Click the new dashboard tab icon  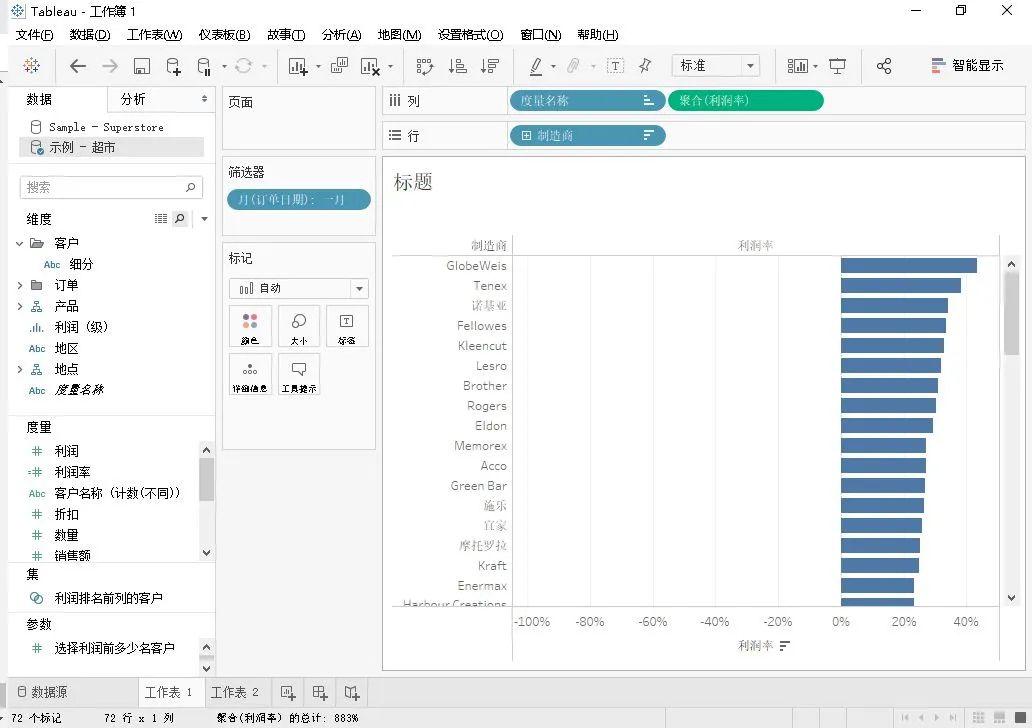(320, 692)
